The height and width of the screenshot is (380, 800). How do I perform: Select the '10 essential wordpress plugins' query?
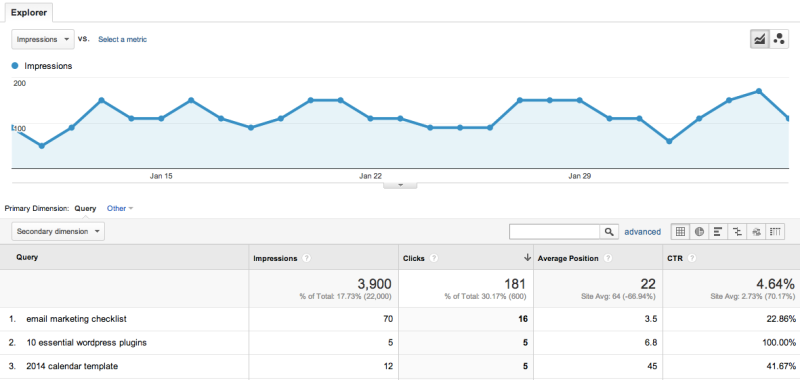point(87,343)
